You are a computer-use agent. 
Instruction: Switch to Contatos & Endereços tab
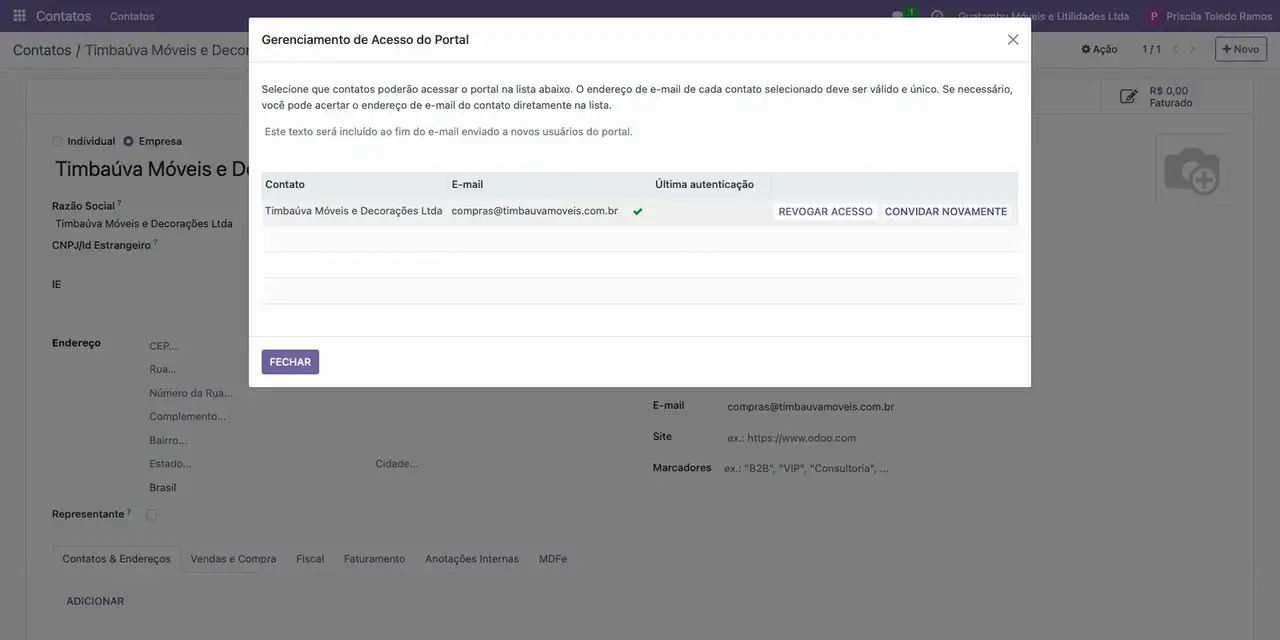pos(116,559)
